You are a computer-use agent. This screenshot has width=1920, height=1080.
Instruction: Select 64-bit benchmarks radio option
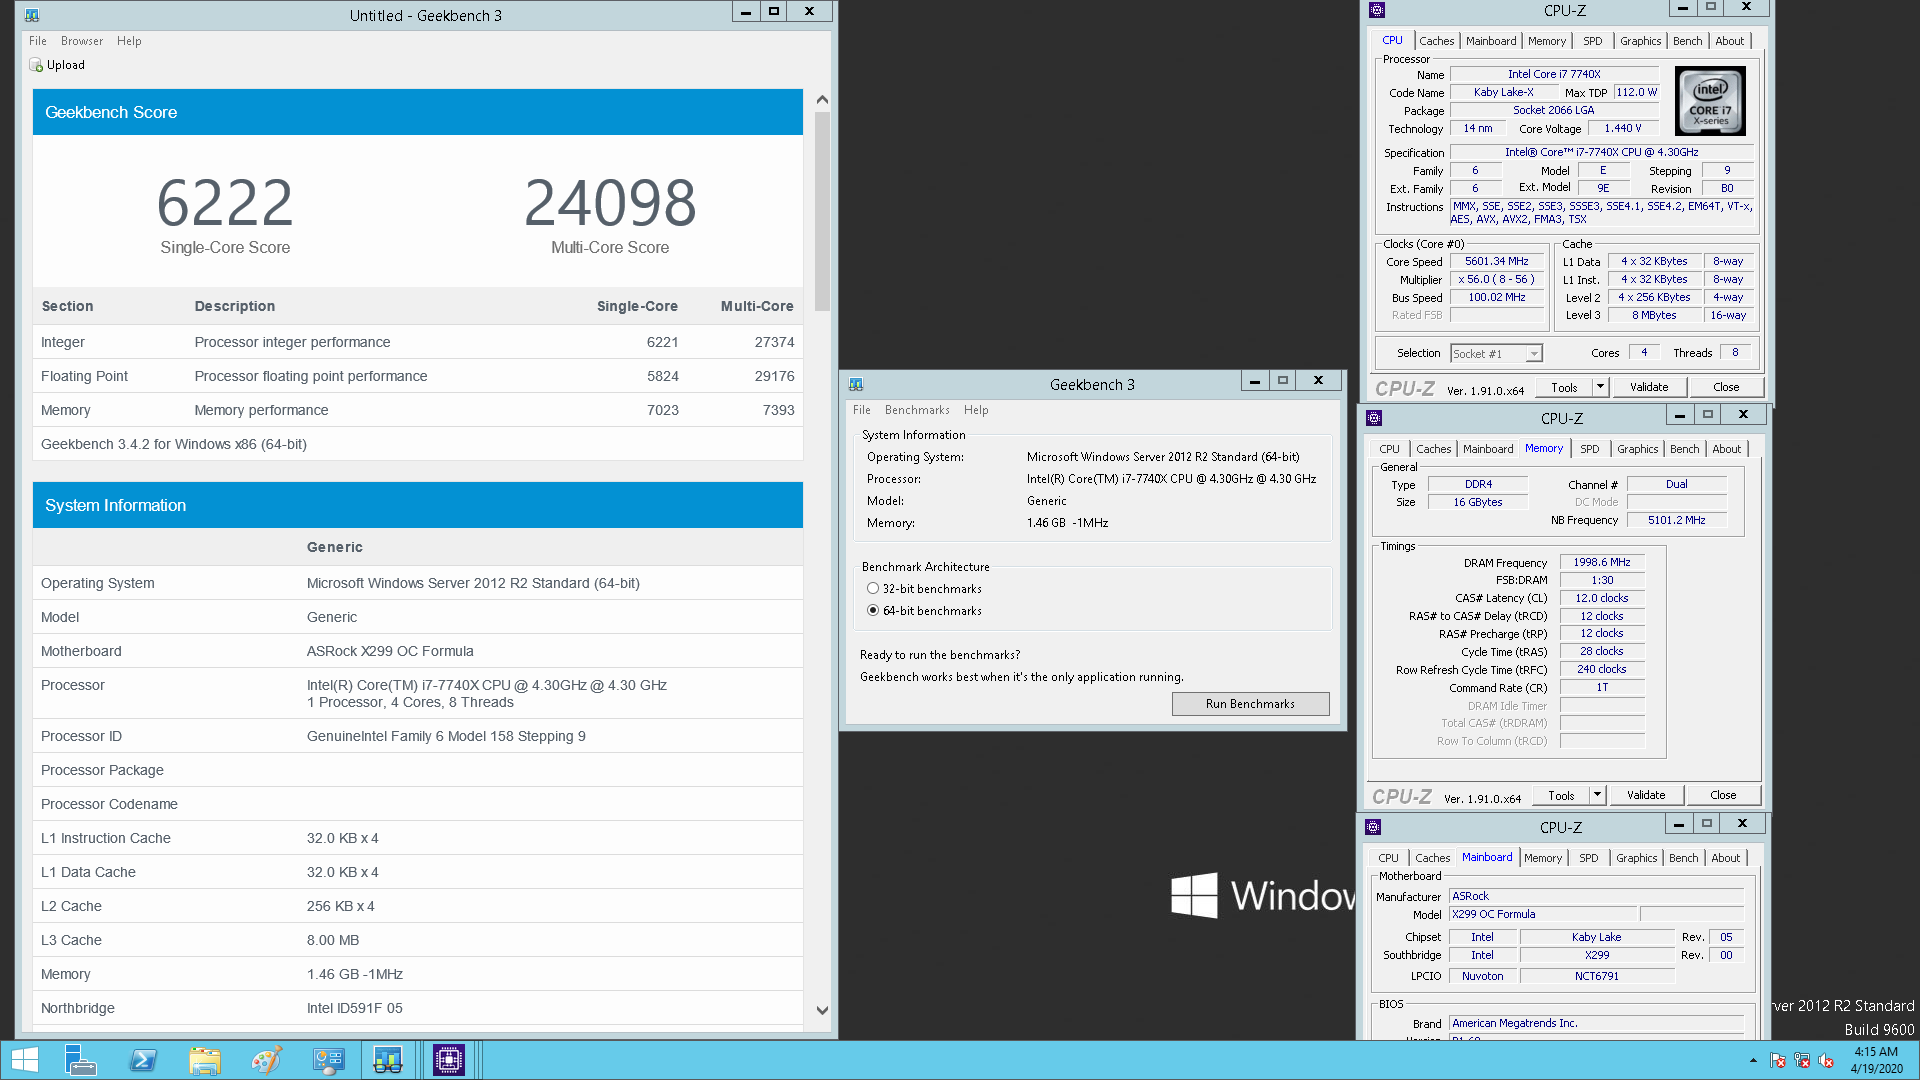point(873,611)
